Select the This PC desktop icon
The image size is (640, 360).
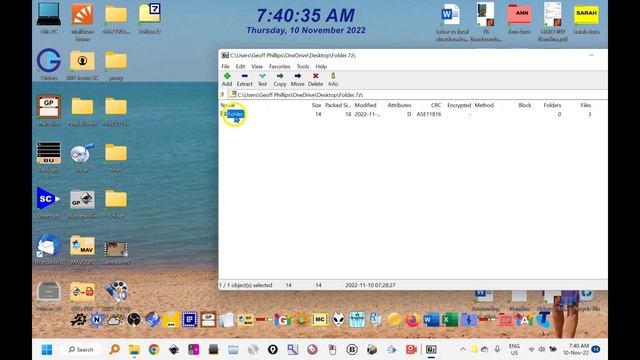(x=49, y=19)
